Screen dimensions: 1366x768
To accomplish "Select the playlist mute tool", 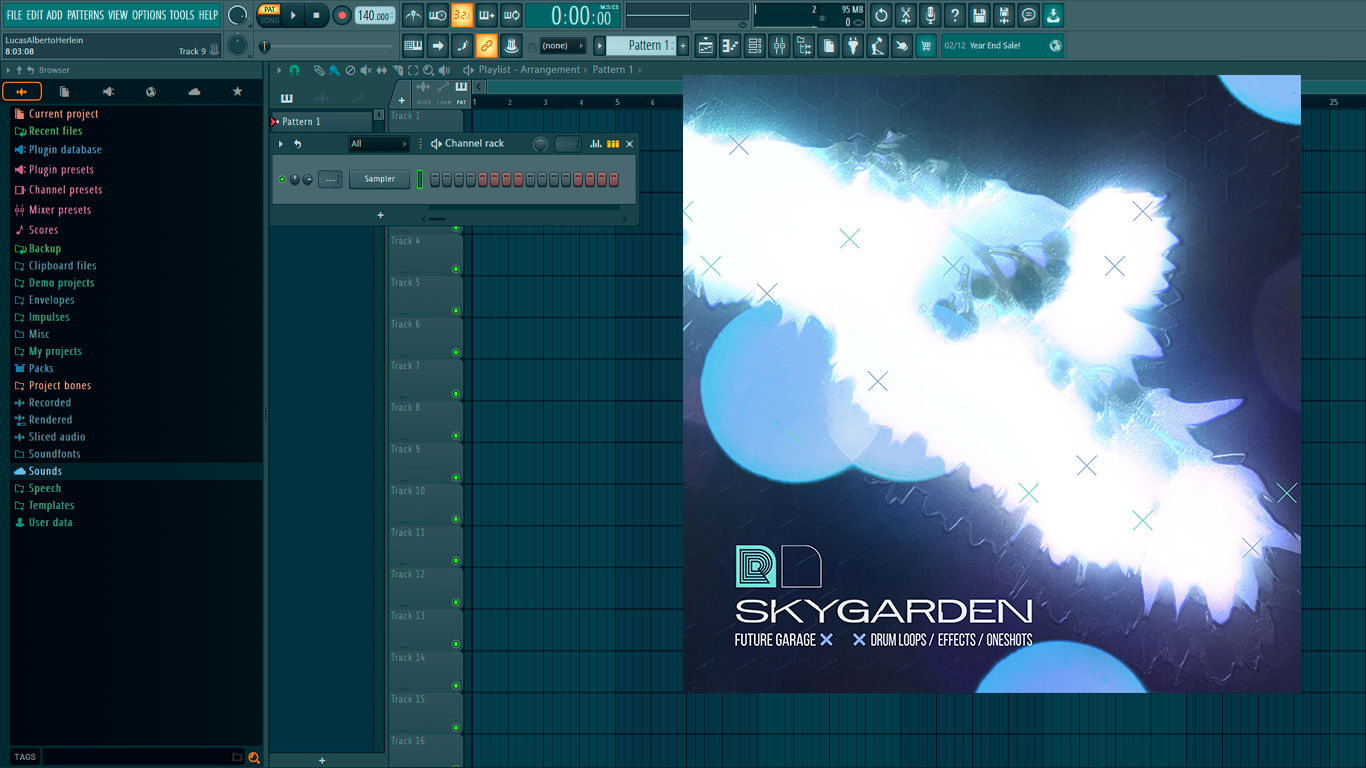I will click(366, 70).
